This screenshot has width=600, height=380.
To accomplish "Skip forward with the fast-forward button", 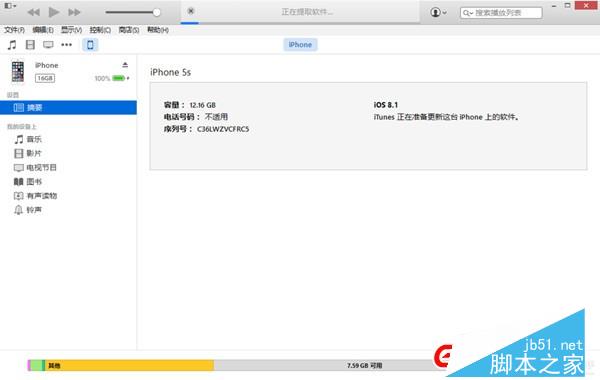I will point(74,12).
